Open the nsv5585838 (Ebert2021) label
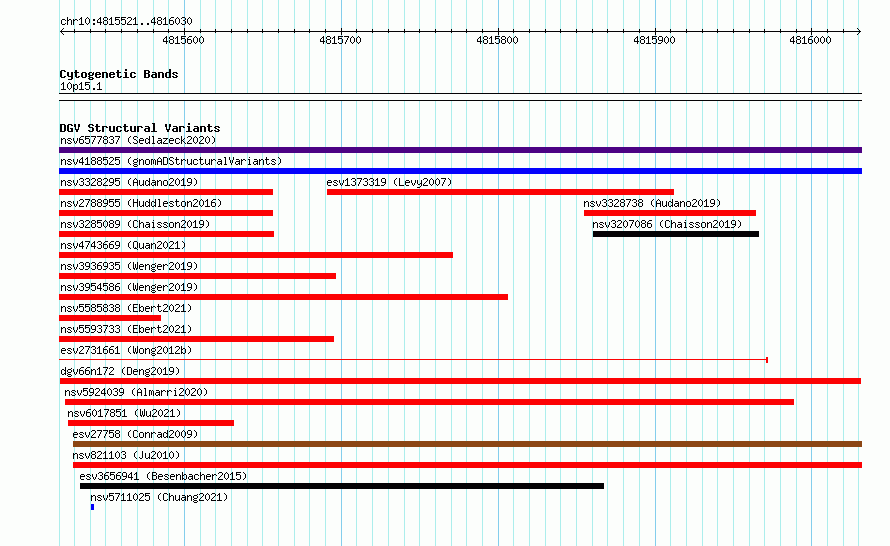This screenshot has width=890, height=546. click(126, 308)
